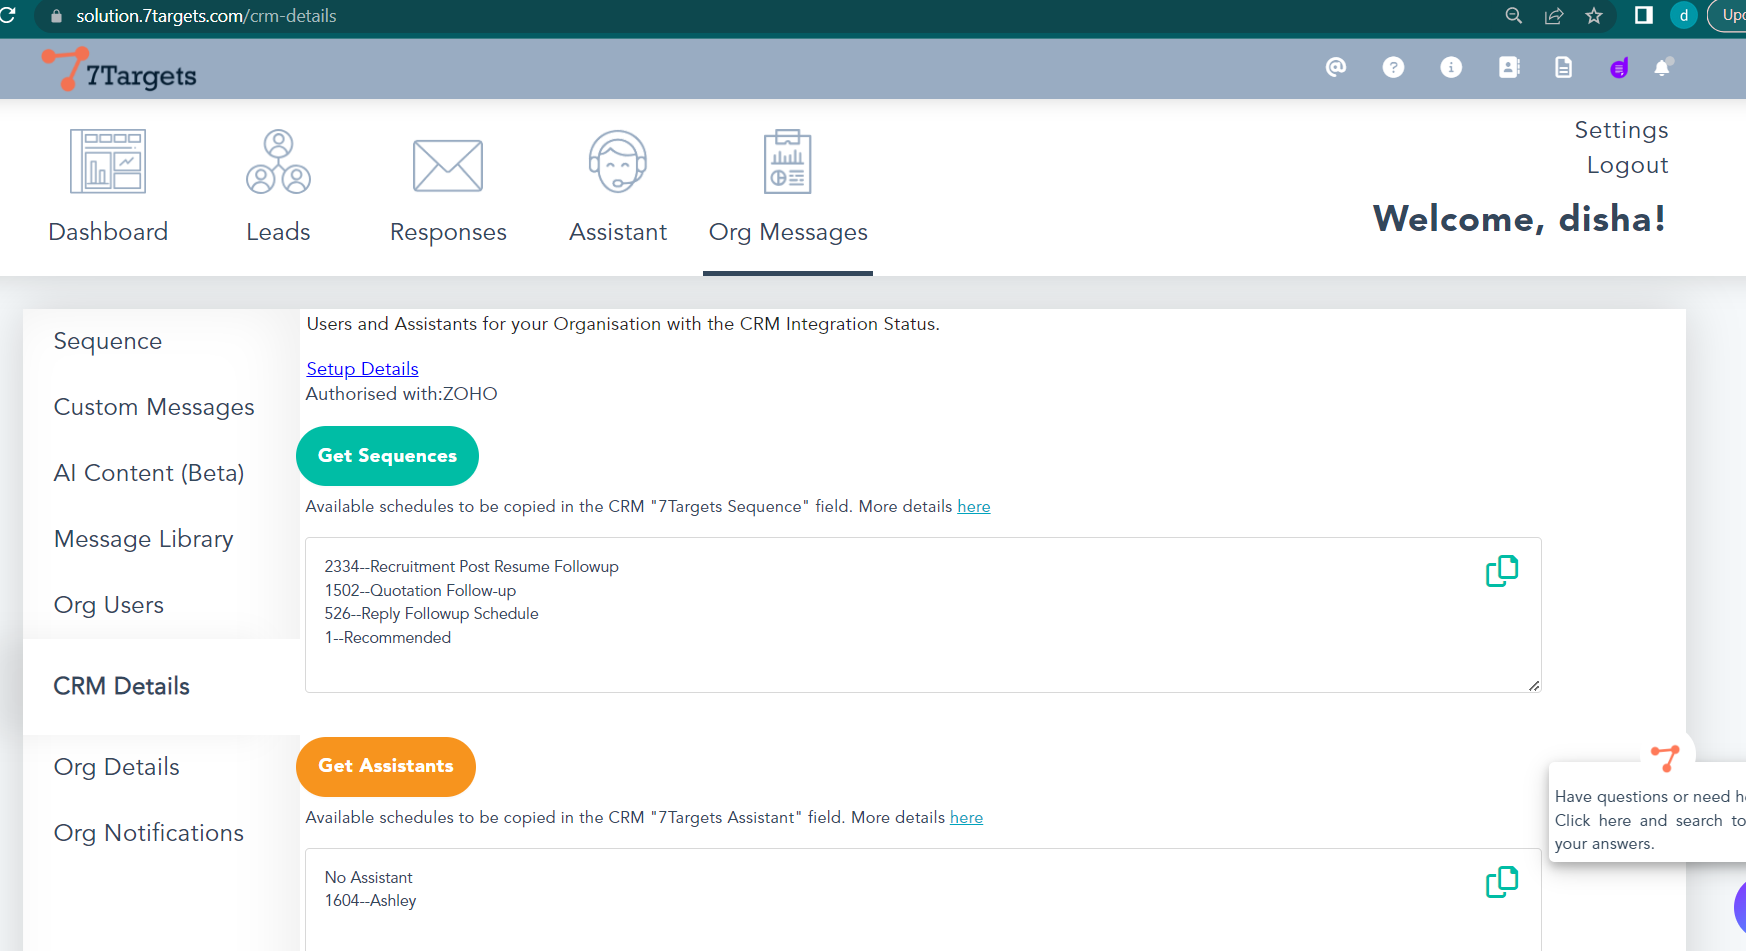Open the Dashboard icon
Image resolution: width=1746 pixels, height=951 pixels.
[x=108, y=161]
